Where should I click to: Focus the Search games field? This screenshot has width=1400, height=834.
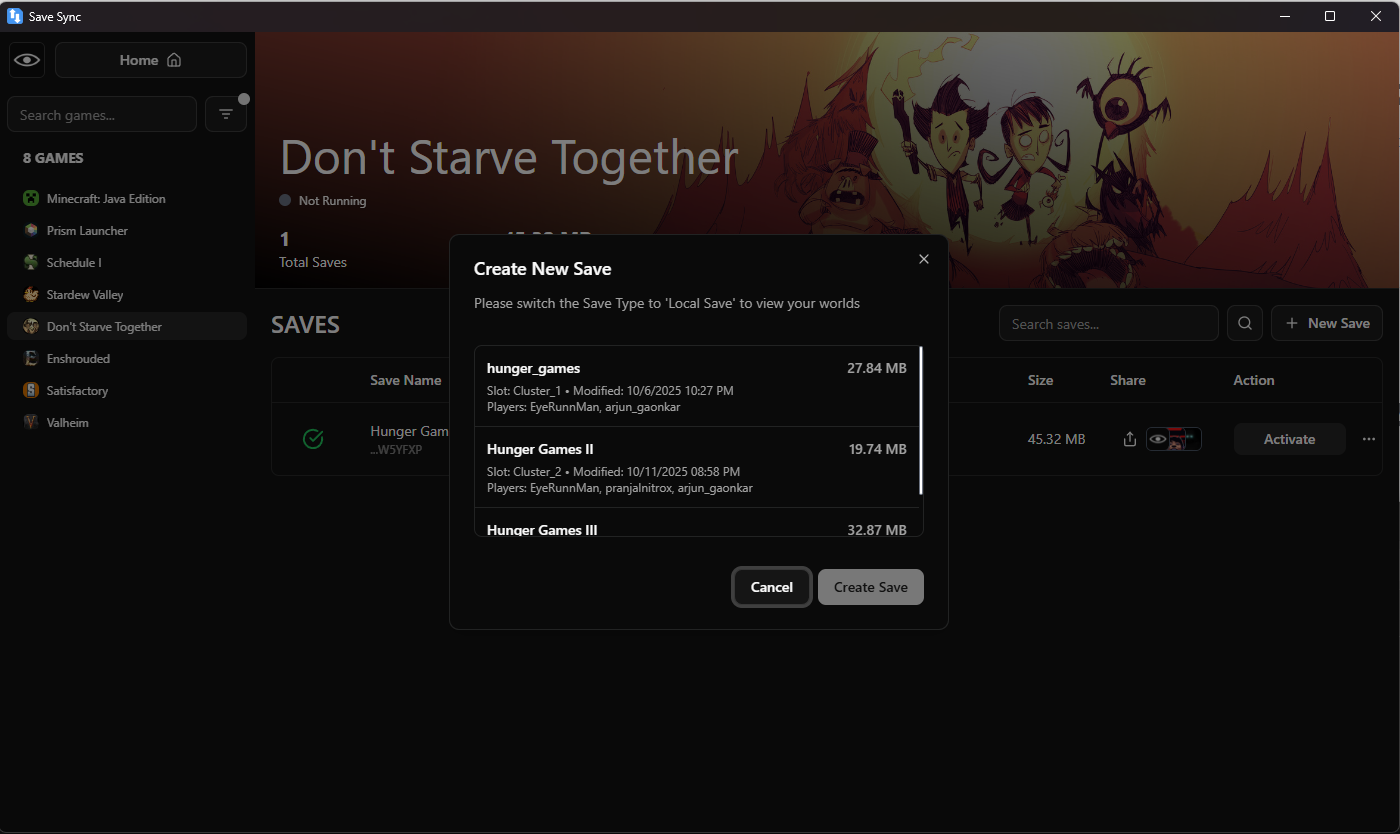[102, 115]
